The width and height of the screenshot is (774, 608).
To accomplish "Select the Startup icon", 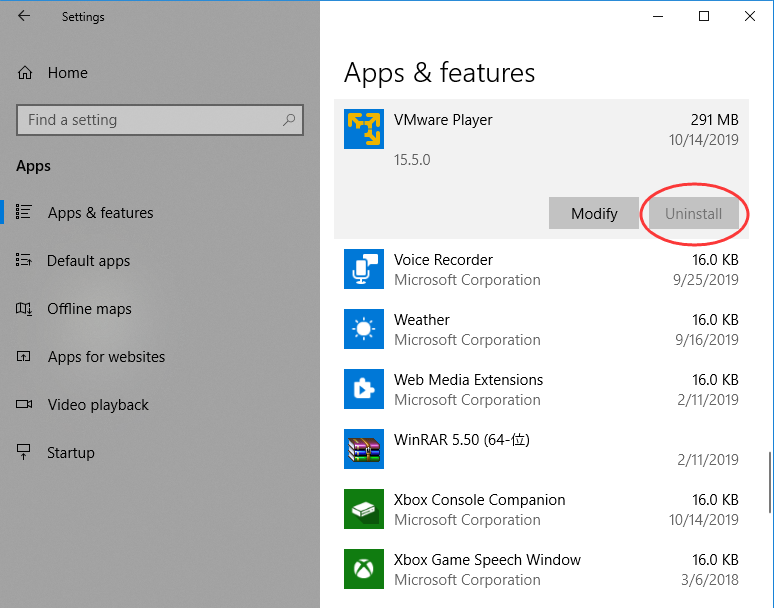I will coord(23,452).
